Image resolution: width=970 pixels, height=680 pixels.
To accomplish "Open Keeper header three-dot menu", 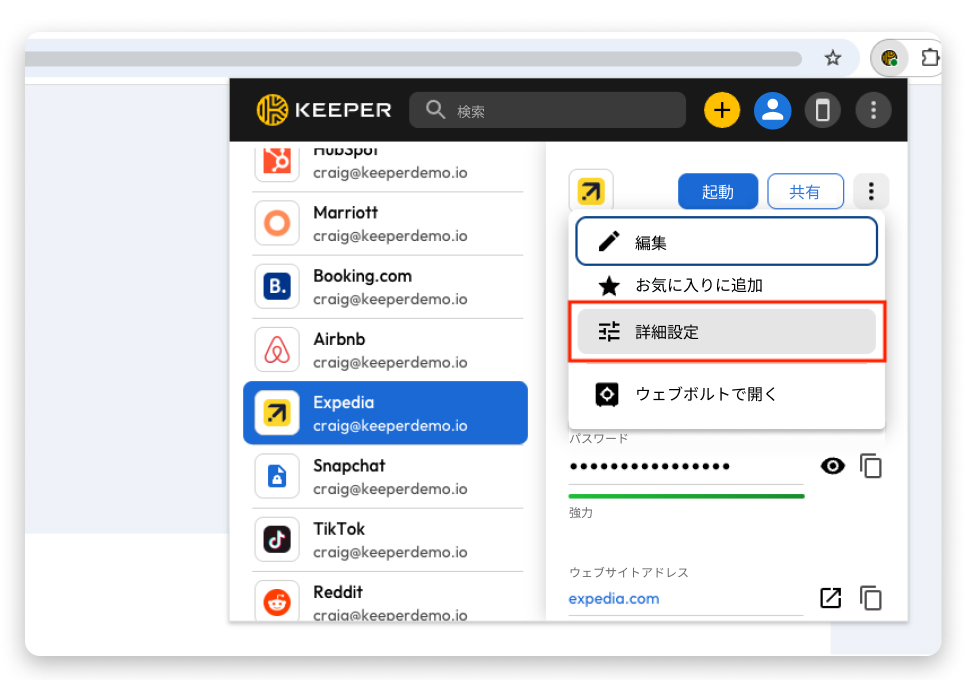I will point(873,110).
